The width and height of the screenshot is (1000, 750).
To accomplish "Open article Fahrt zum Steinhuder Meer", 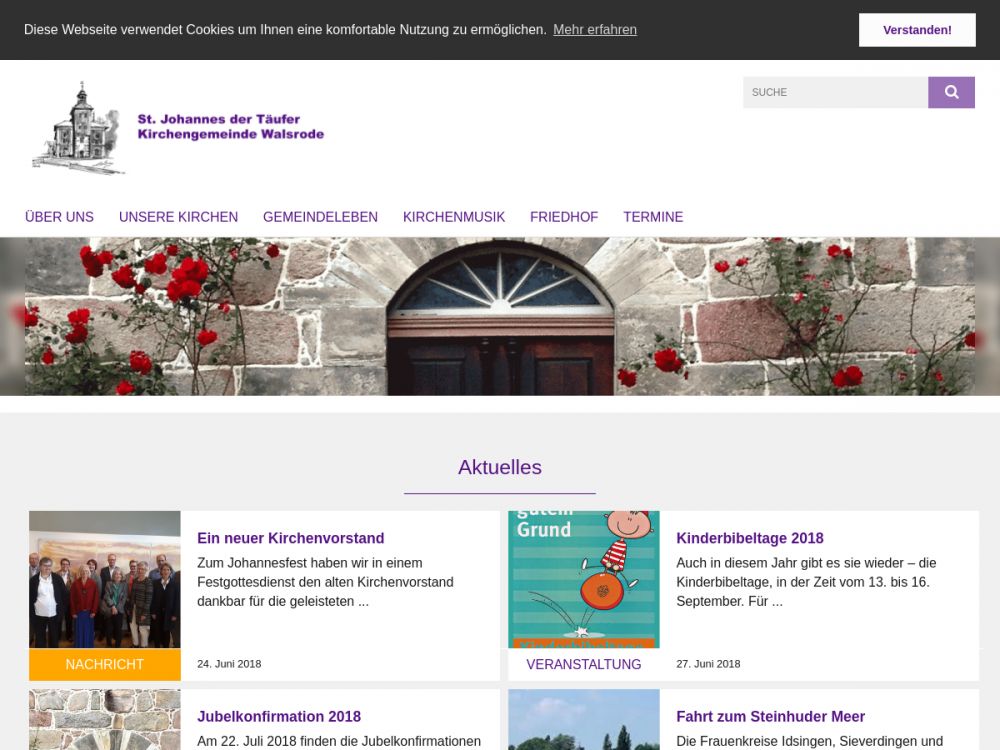I will (x=770, y=716).
